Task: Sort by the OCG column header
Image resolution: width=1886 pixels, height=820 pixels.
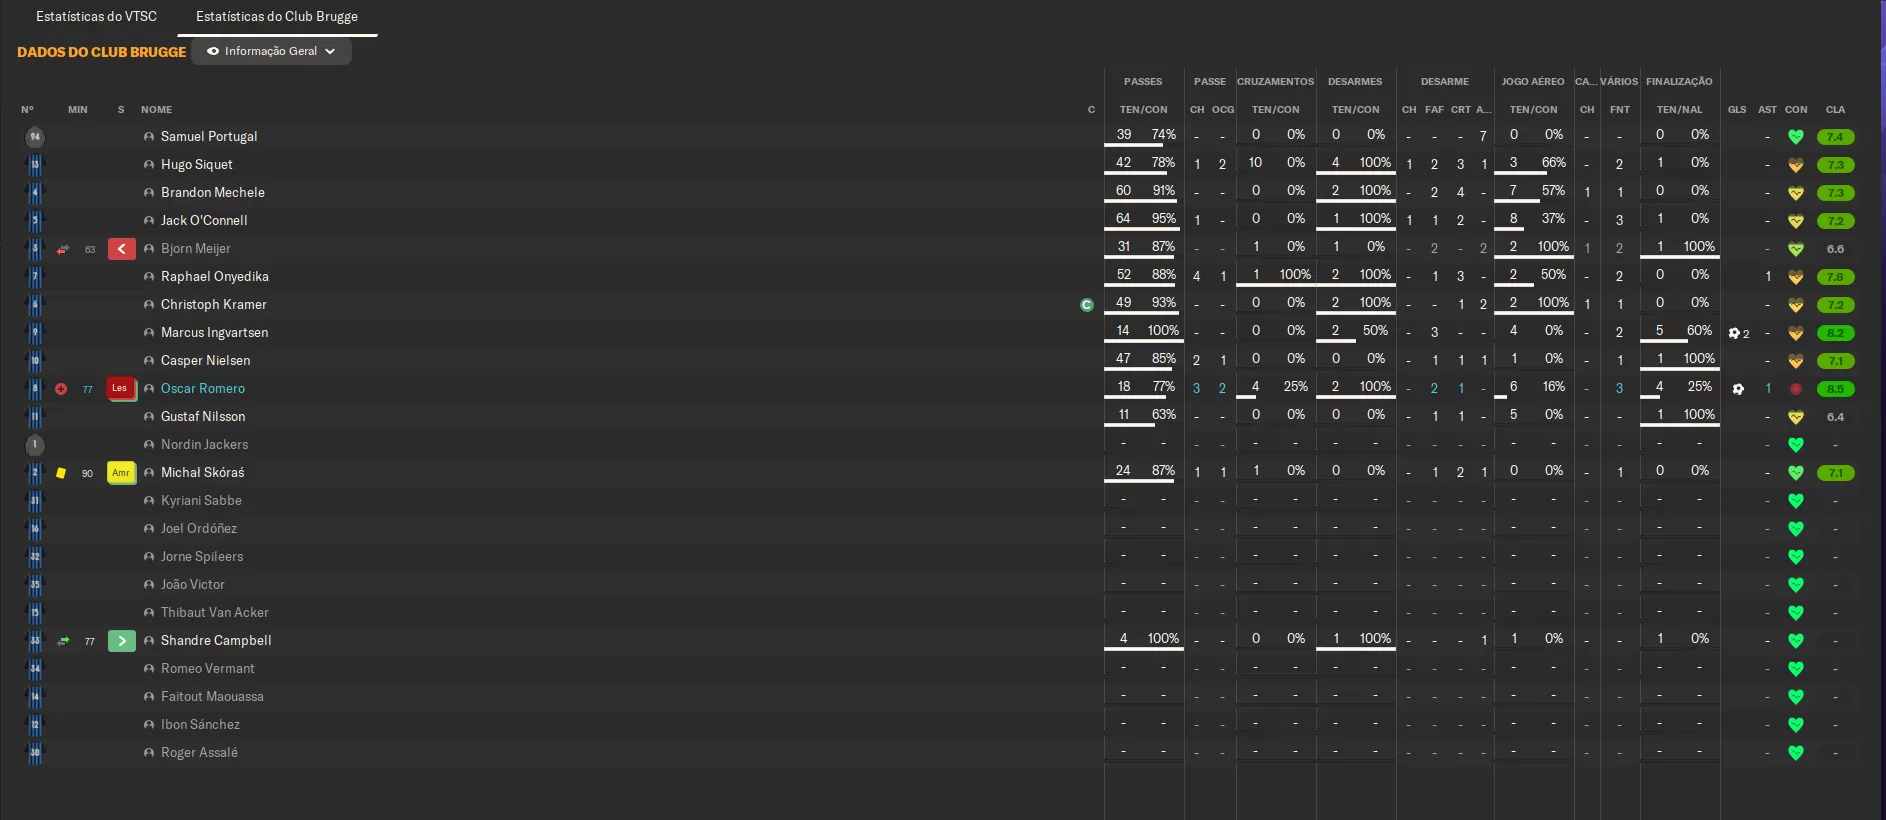Action: click(1223, 110)
